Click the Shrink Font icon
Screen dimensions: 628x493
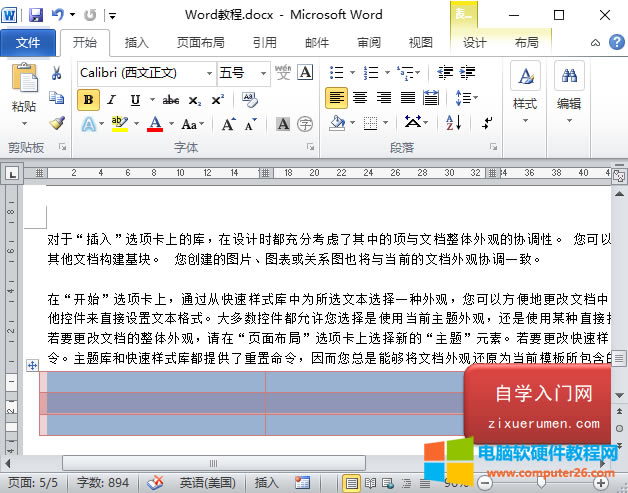(x=250, y=124)
